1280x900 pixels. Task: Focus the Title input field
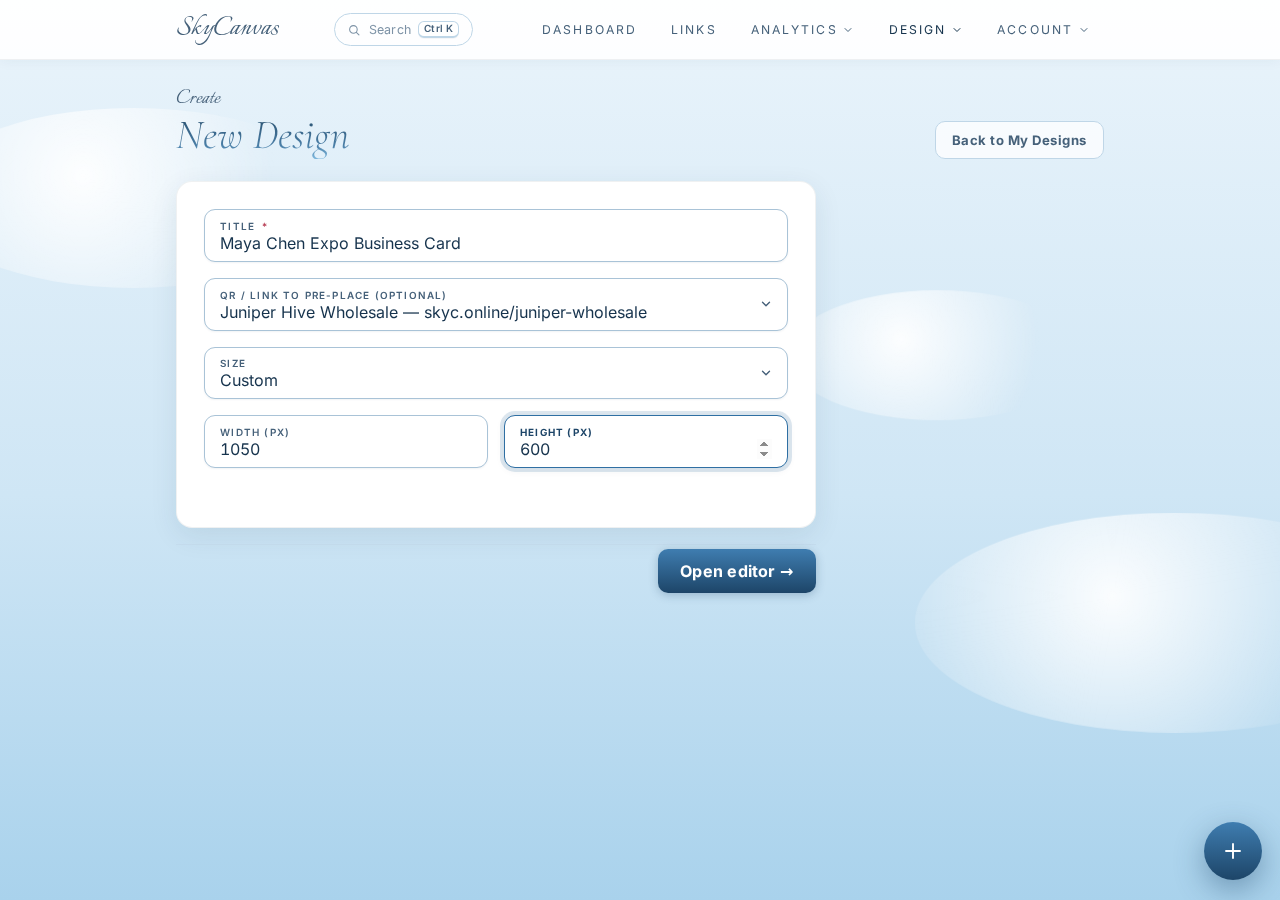496,236
